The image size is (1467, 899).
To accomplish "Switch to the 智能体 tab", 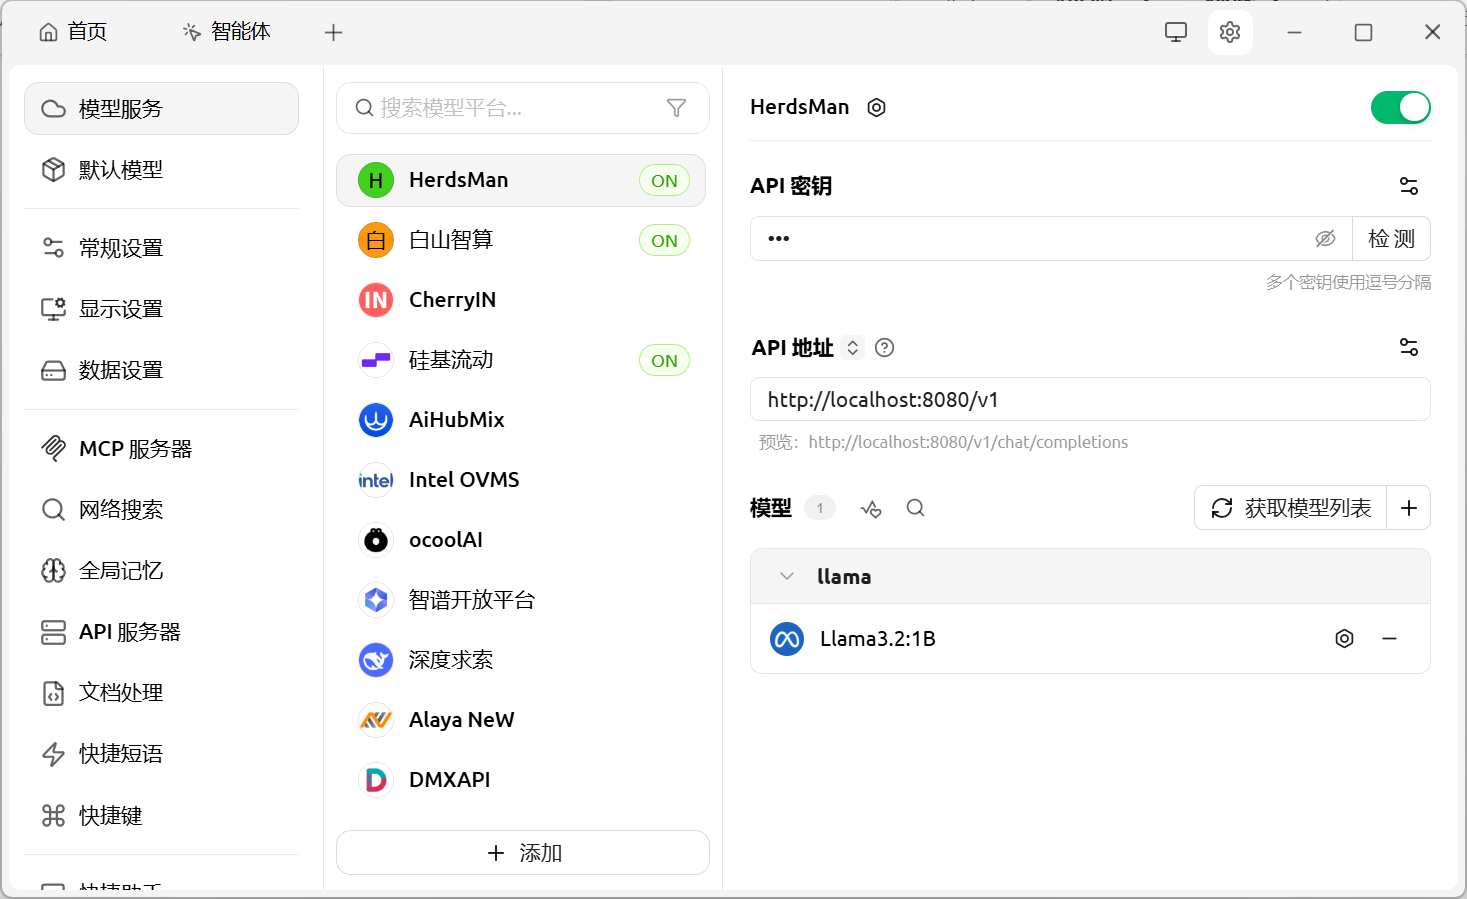I will coord(227,32).
